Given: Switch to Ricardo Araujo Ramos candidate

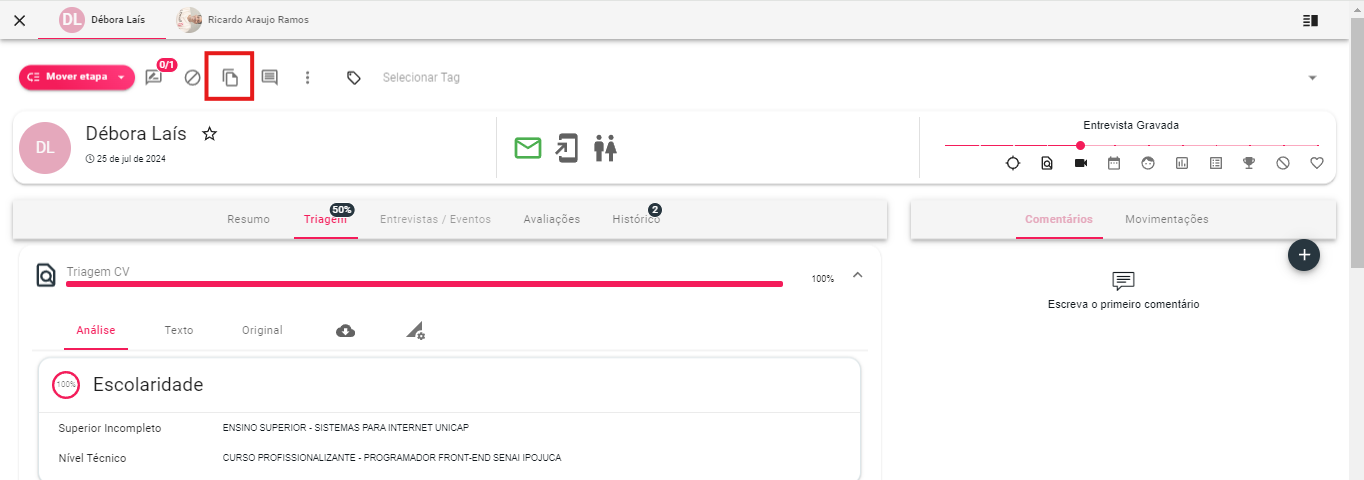Looking at the screenshot, I should click(243, 20).
